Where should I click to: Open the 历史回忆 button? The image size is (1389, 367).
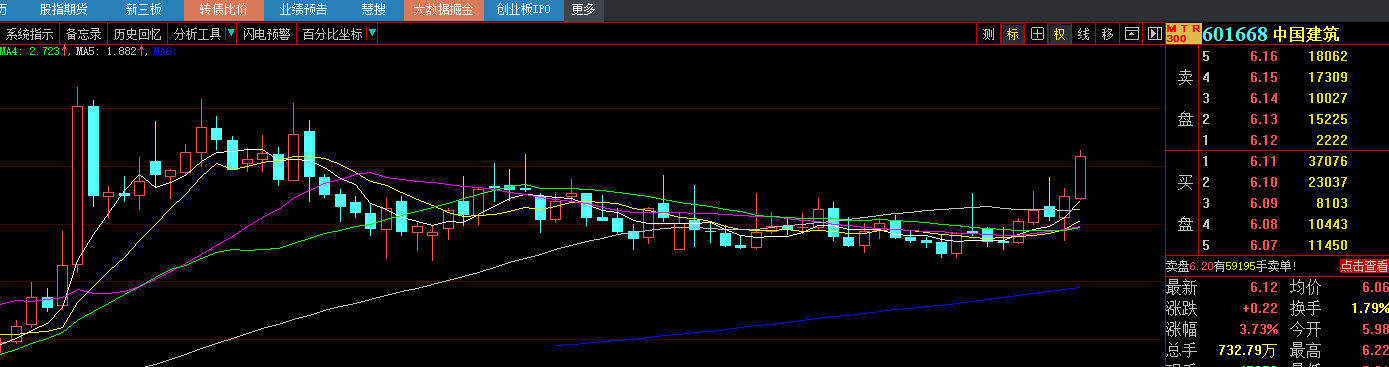coord(138,34)
